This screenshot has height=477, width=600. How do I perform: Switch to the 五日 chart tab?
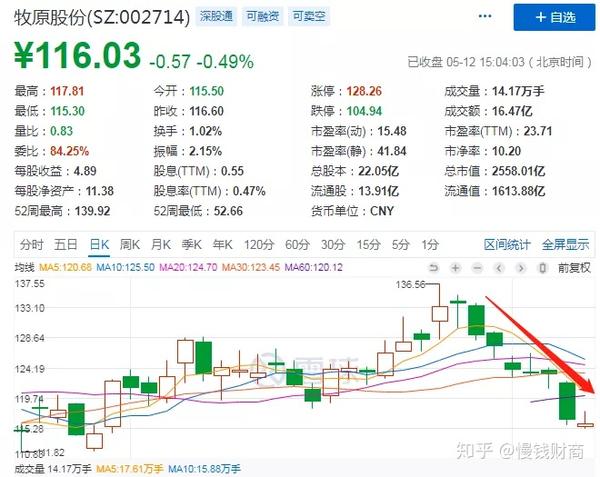pos(65,244)
